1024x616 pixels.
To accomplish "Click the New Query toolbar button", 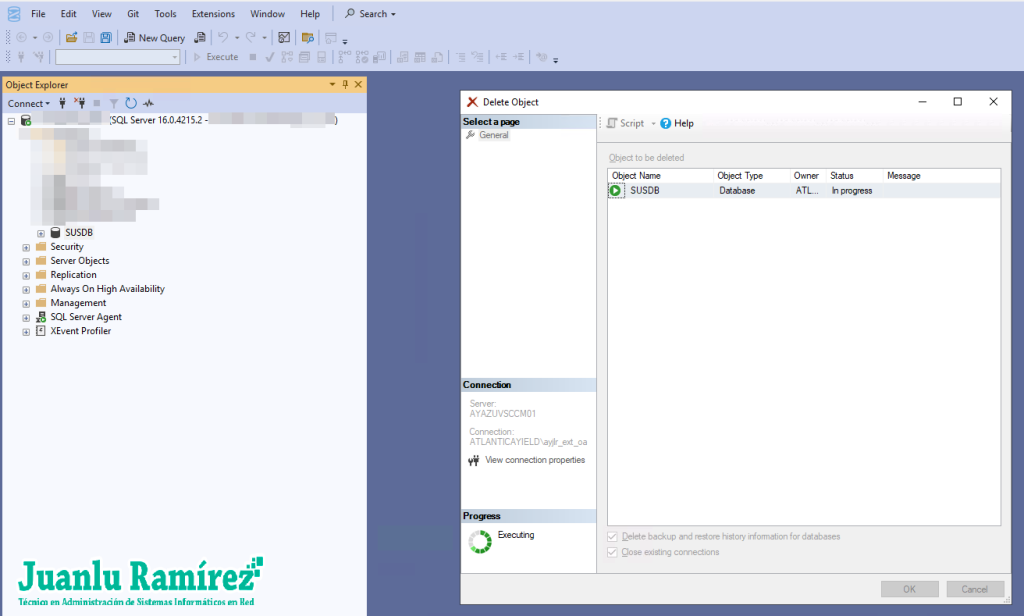I will 154,38.
